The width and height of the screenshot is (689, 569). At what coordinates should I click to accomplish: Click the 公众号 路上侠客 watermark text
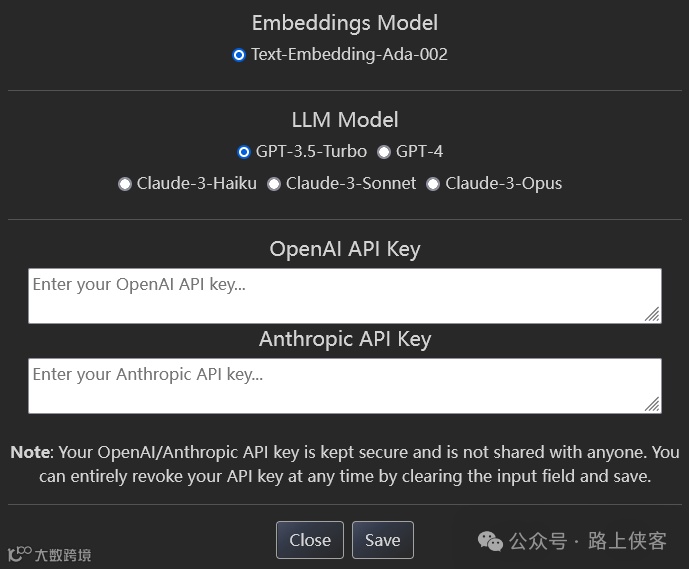[x=588, y=541]
